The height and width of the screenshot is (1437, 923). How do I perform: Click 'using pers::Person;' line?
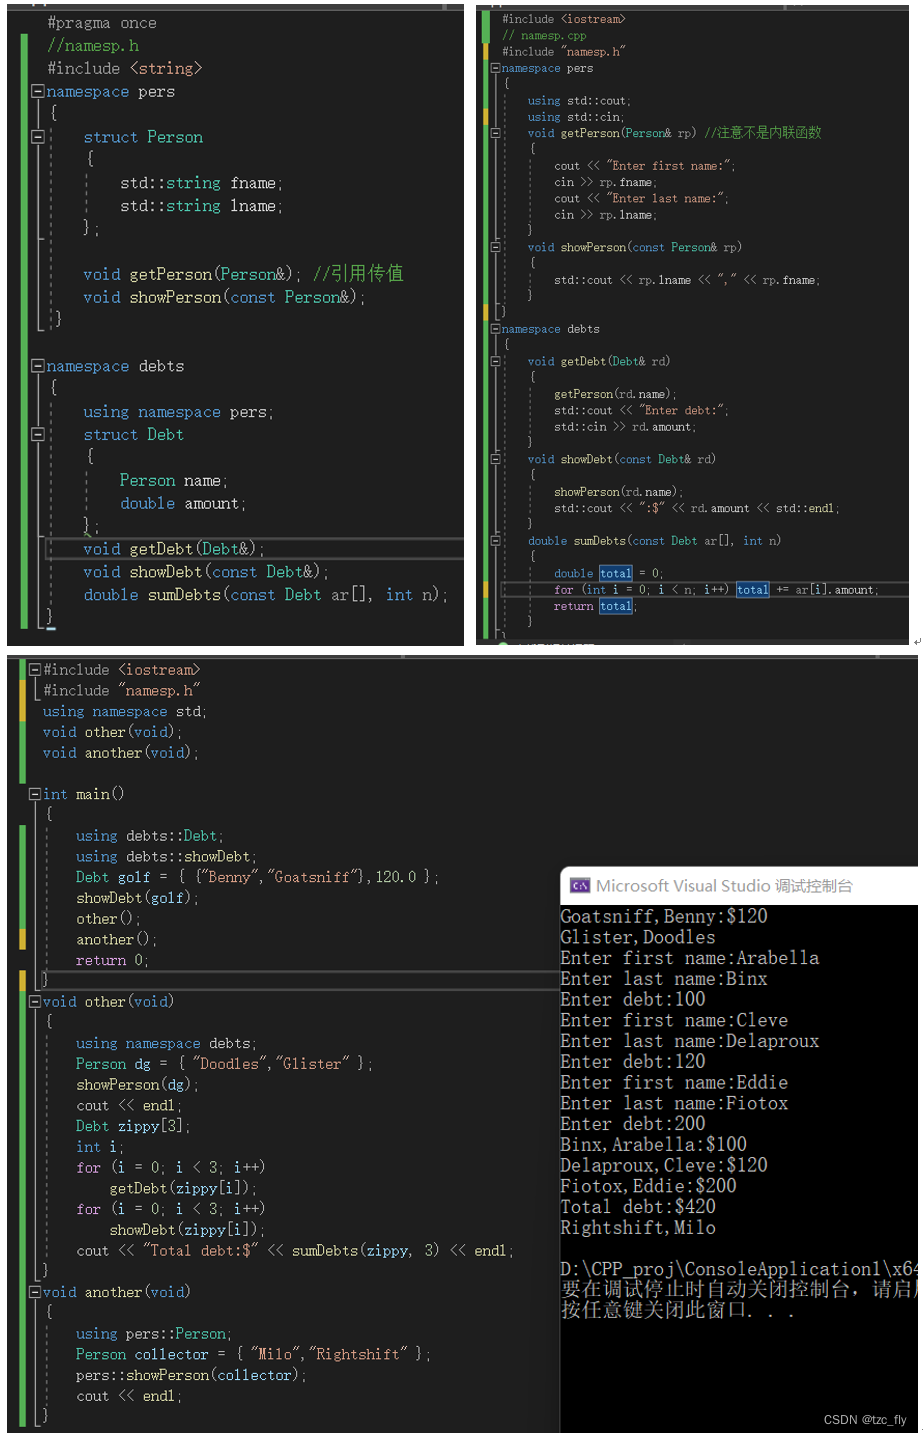(154, 1334)
